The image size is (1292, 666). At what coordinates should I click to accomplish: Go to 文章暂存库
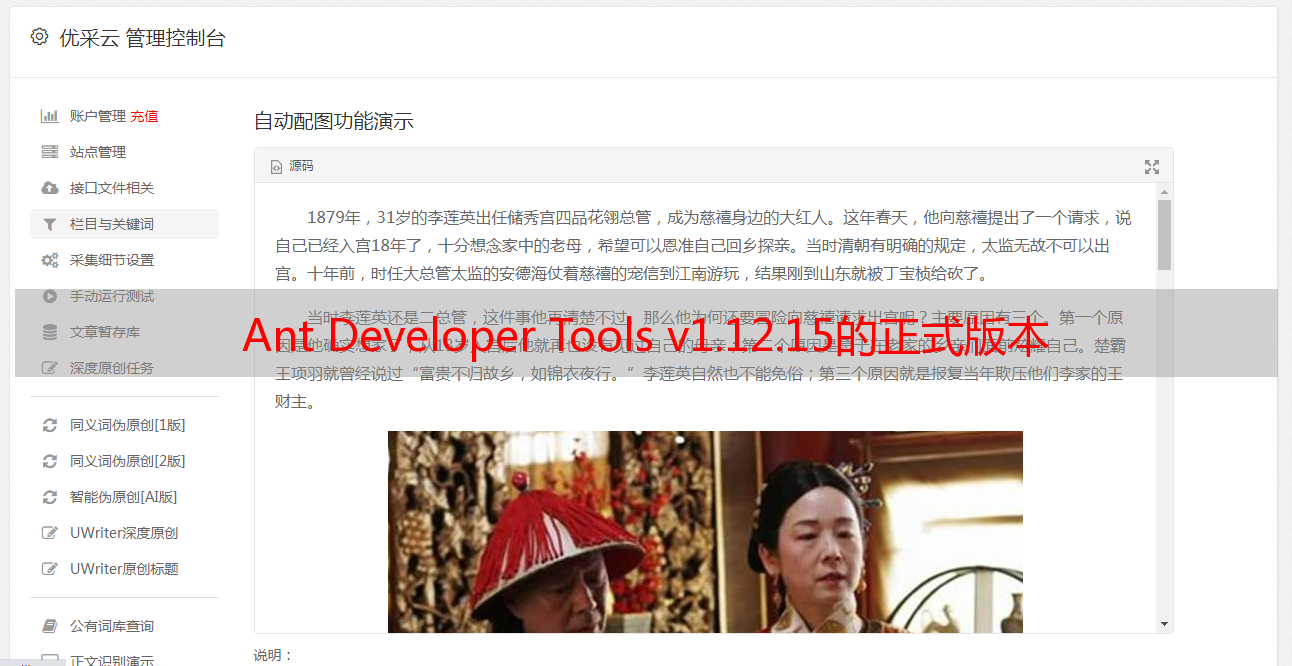[105, 332]
